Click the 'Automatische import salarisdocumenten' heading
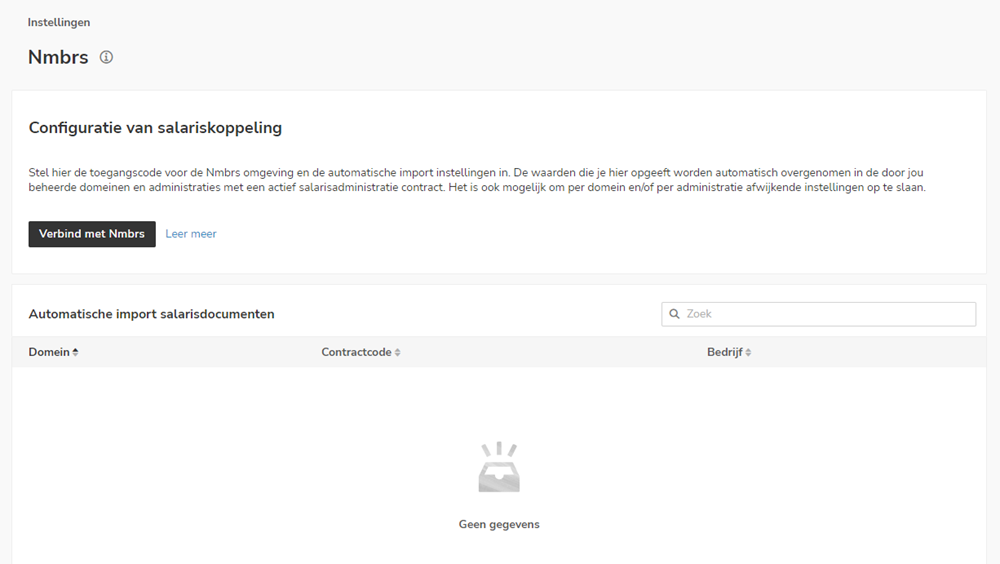Viewport: 1000px width, 564px height. pyautogui.click(x=151, y=314)
